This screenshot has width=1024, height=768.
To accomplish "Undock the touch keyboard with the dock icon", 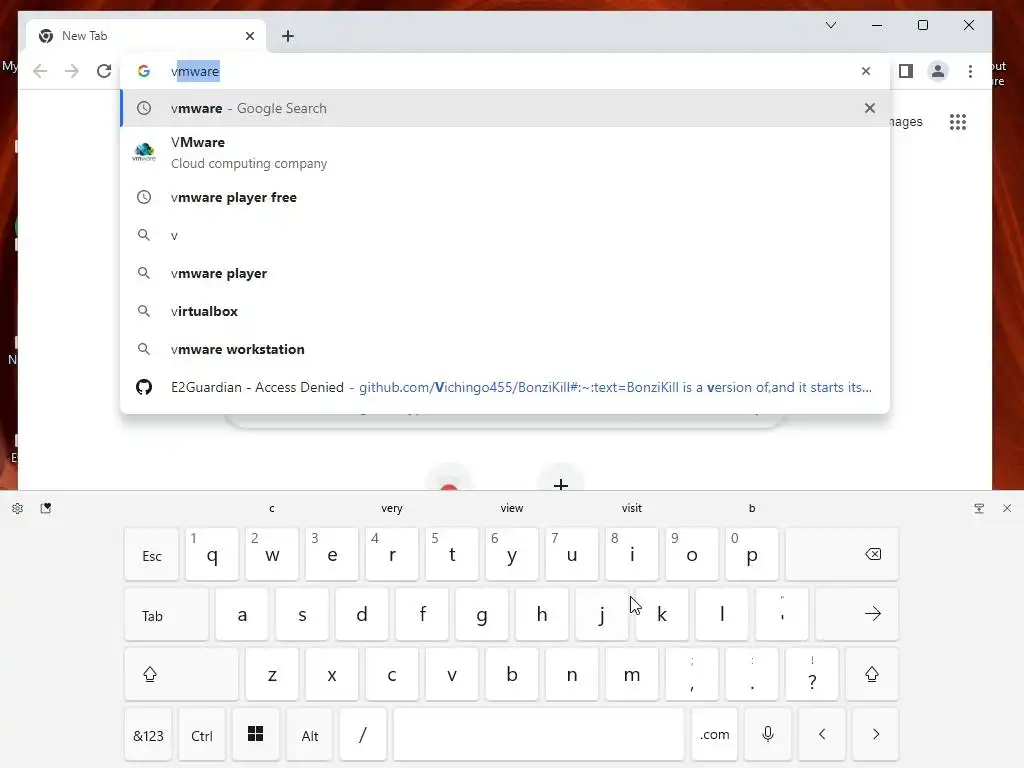I will pos(979,508).
